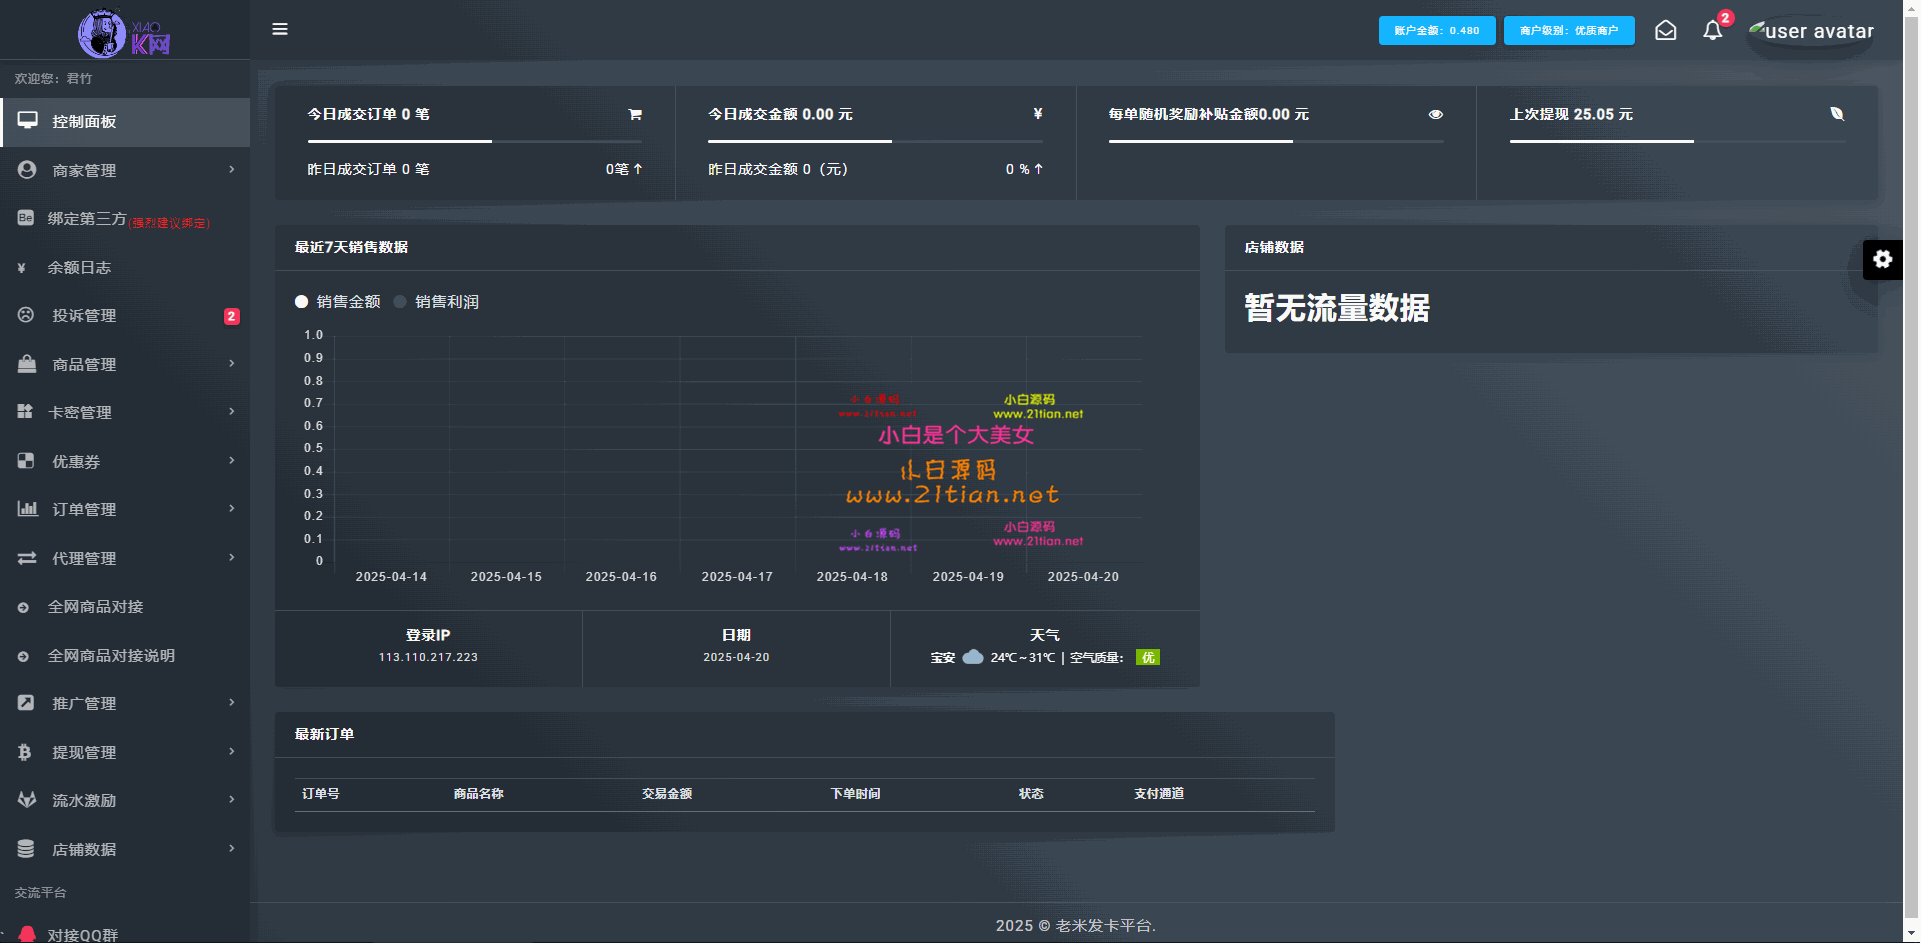Click the bar chart icon beside 订单管理
The height and width of the screenshot is (943, 1921).
[27, 509]
